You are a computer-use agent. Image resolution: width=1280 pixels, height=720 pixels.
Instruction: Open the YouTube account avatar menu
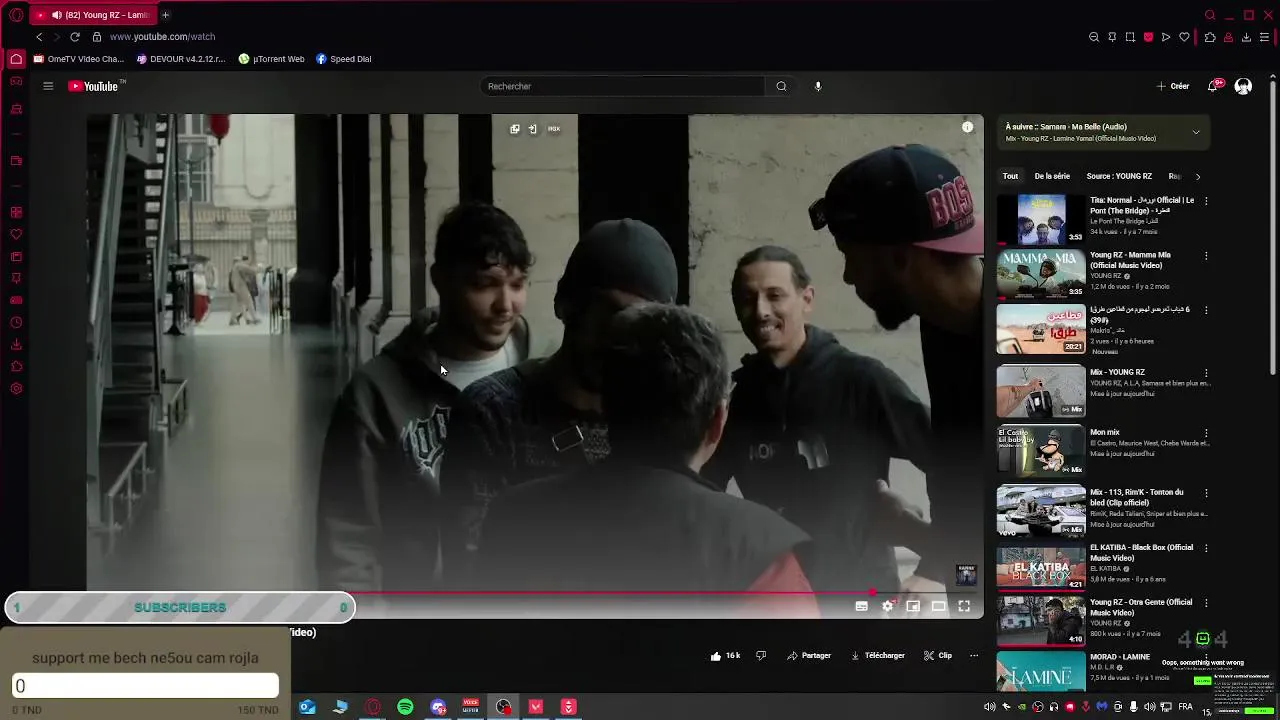1243,86
